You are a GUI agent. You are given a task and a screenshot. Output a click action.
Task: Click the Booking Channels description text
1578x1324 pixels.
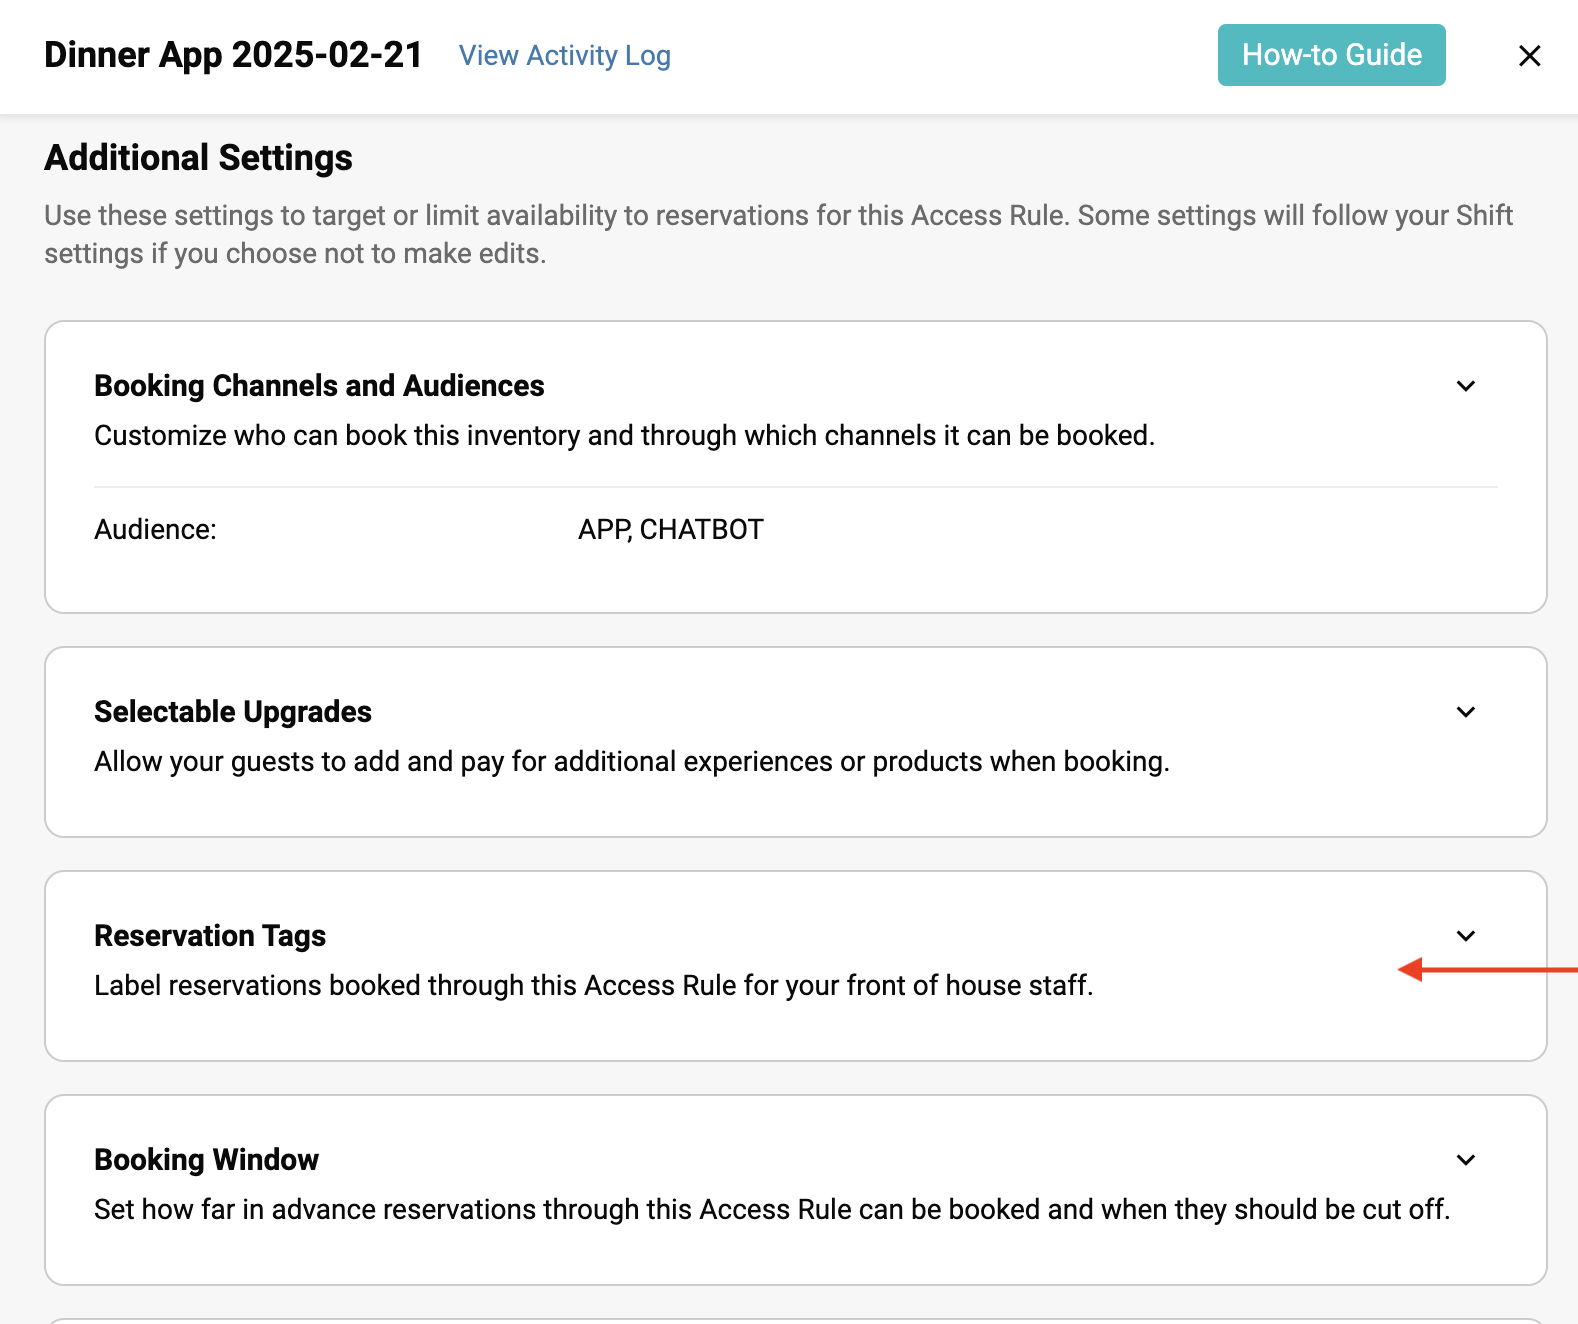coord(624,436)
